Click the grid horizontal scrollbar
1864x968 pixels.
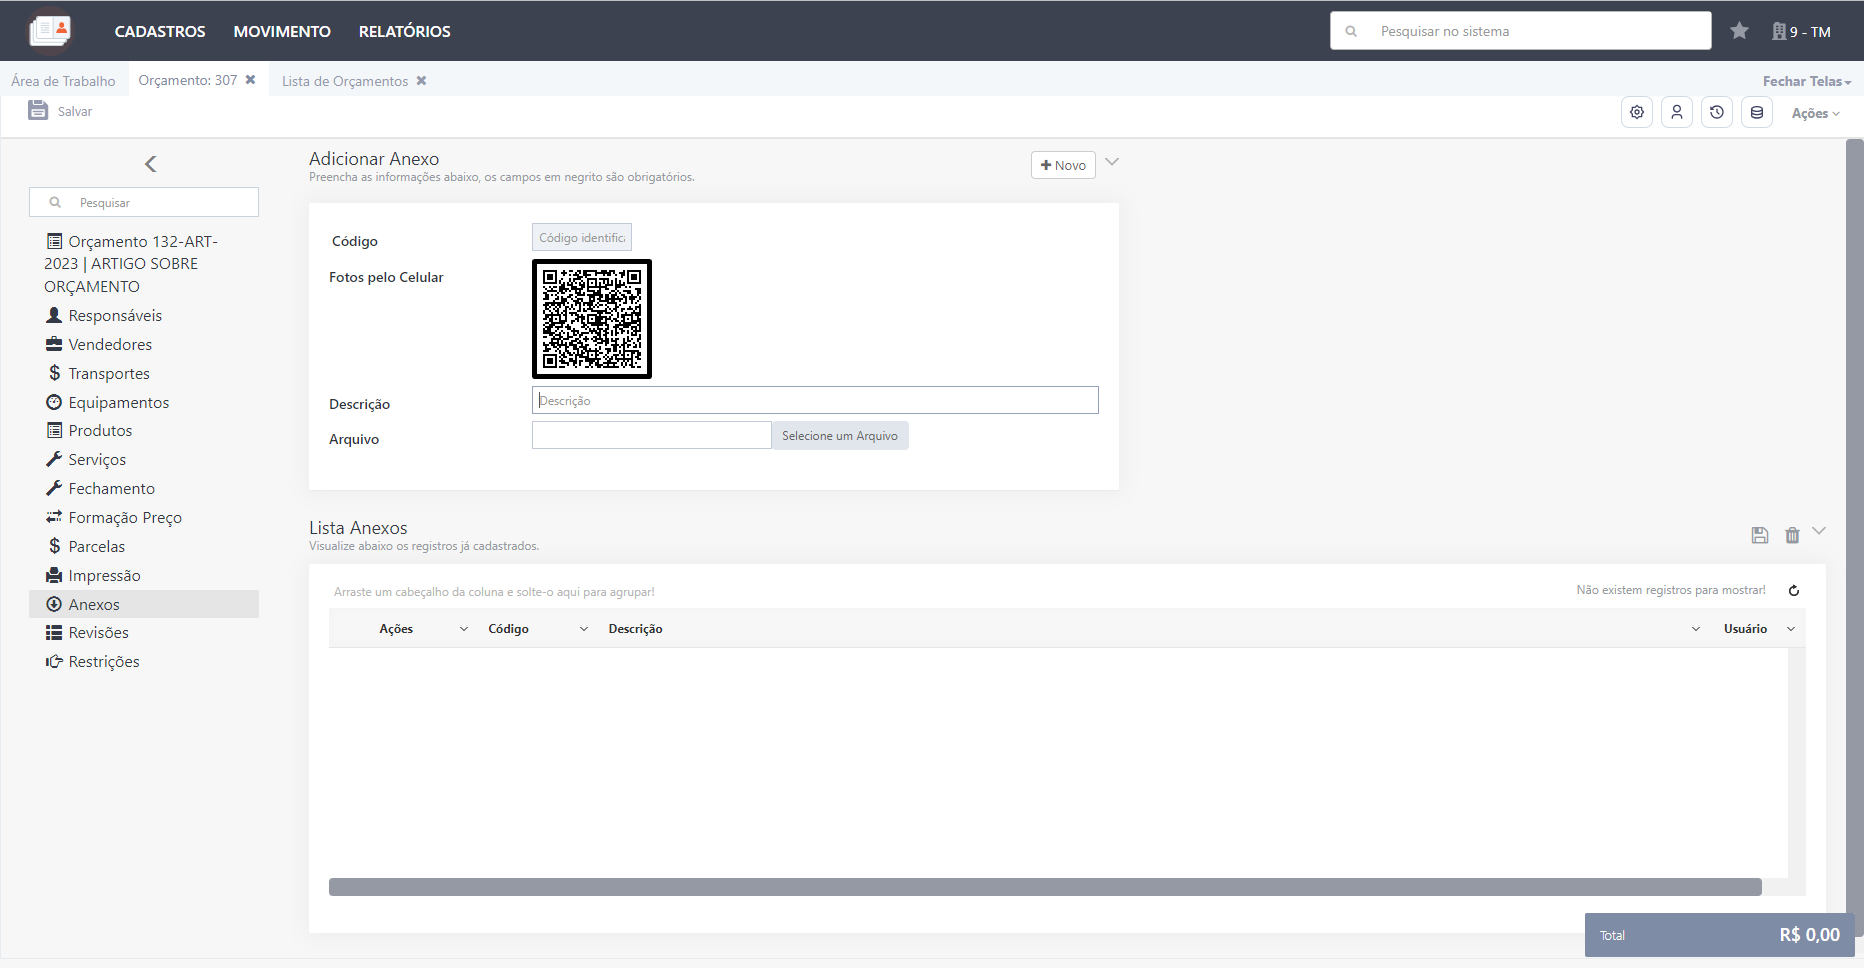[1045, 887]
